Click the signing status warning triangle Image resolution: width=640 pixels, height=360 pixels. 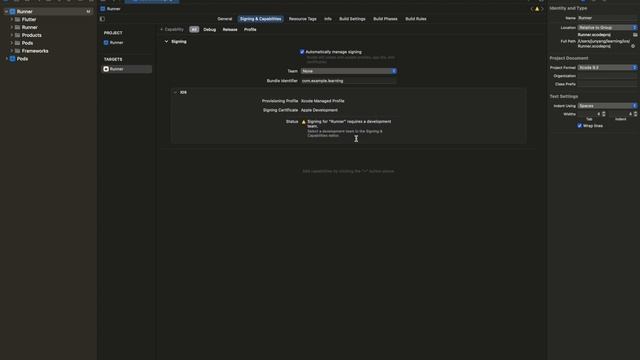(x=303, y=122)
